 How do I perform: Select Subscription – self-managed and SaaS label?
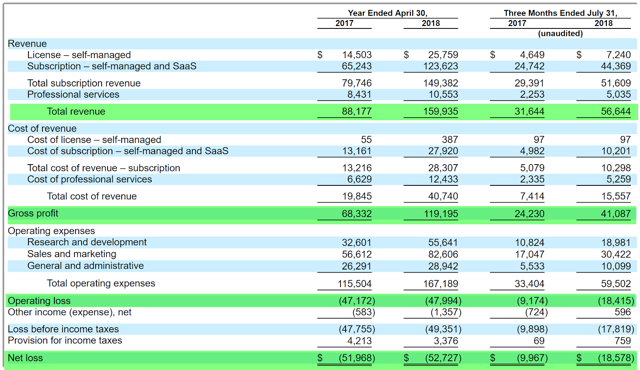coord(111,66)
